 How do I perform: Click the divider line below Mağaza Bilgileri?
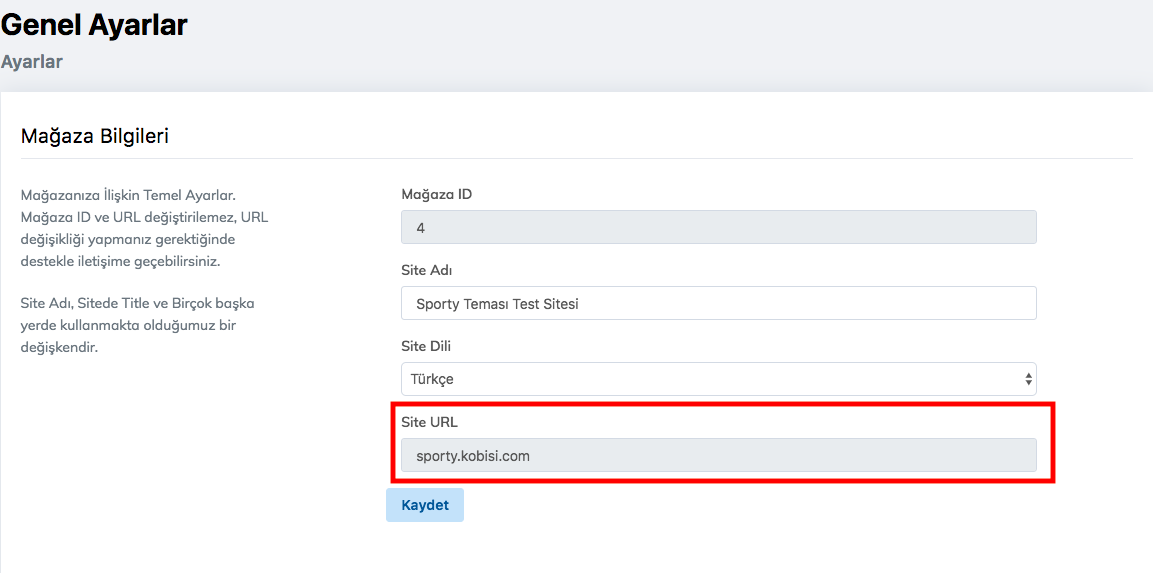576,158
